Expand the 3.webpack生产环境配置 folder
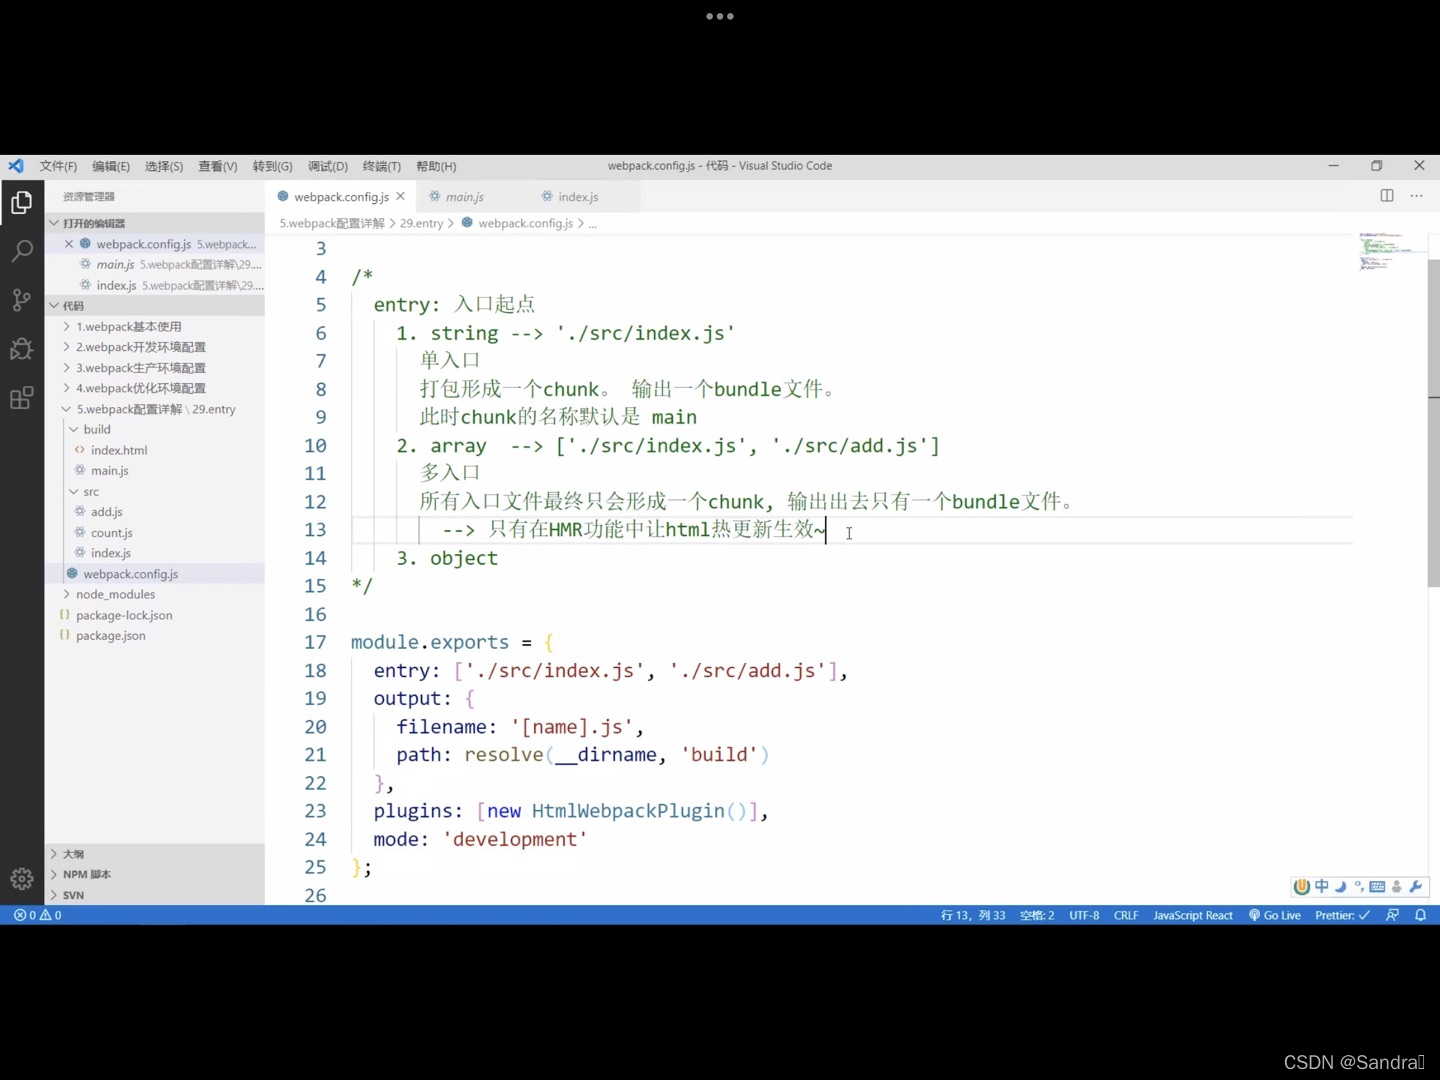 click(155, 368)
